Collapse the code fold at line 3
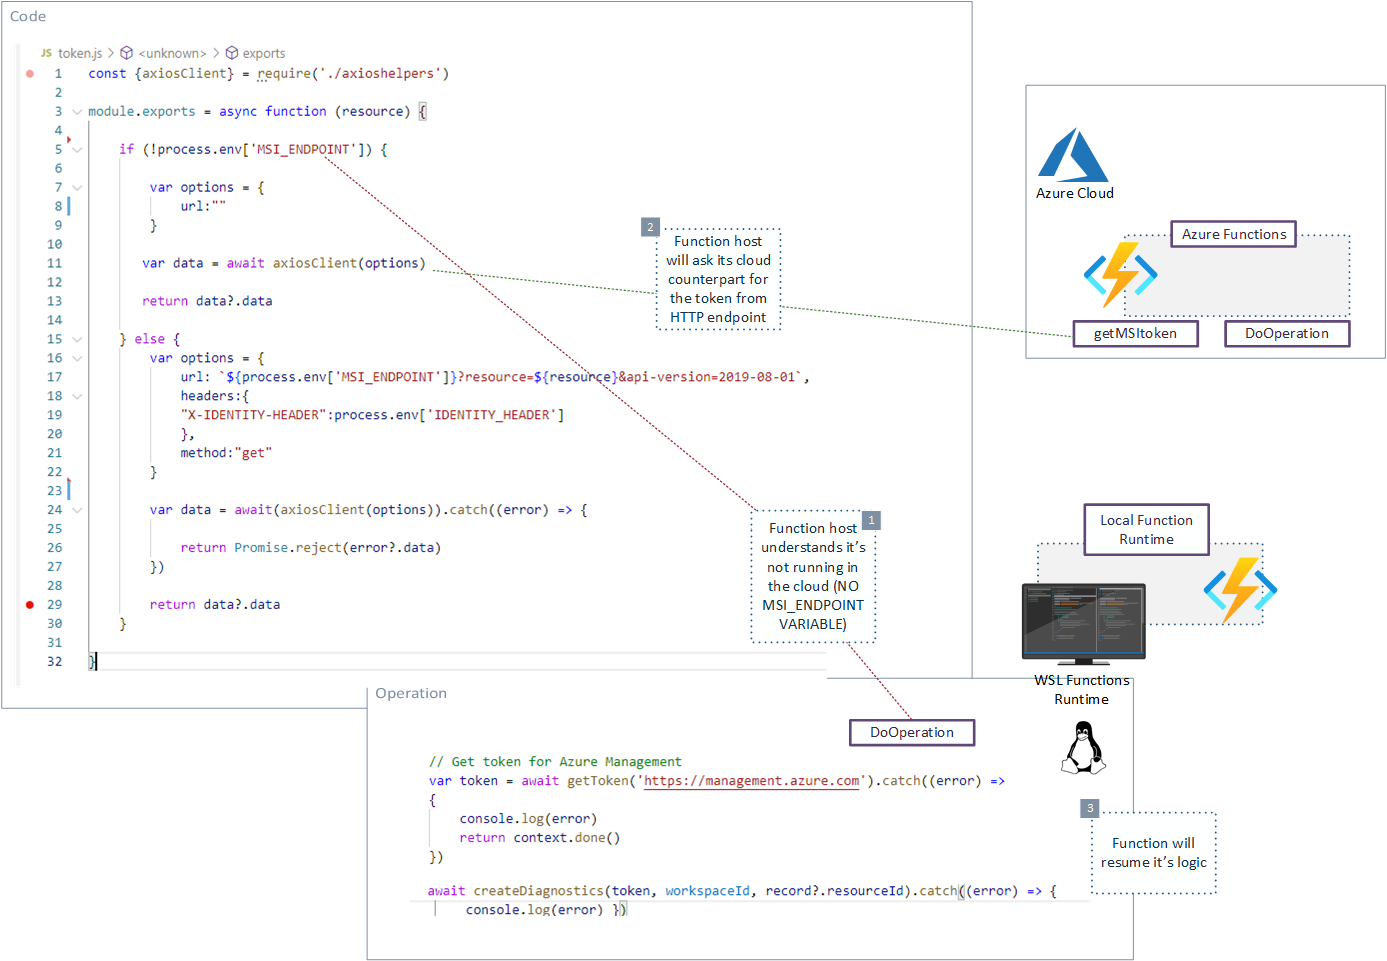1387x961 pixels. (x=77, y=112)
